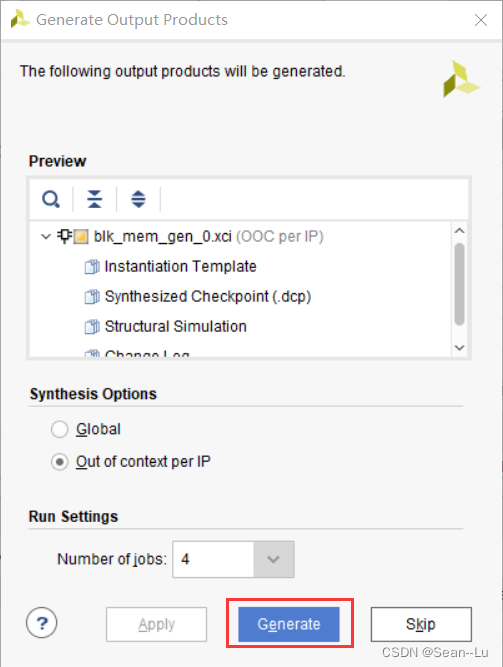Screen dimensions: 503x667
Task: Collapse the blk_mem_gen_0.xci tree node
Action: pos(46,236)
